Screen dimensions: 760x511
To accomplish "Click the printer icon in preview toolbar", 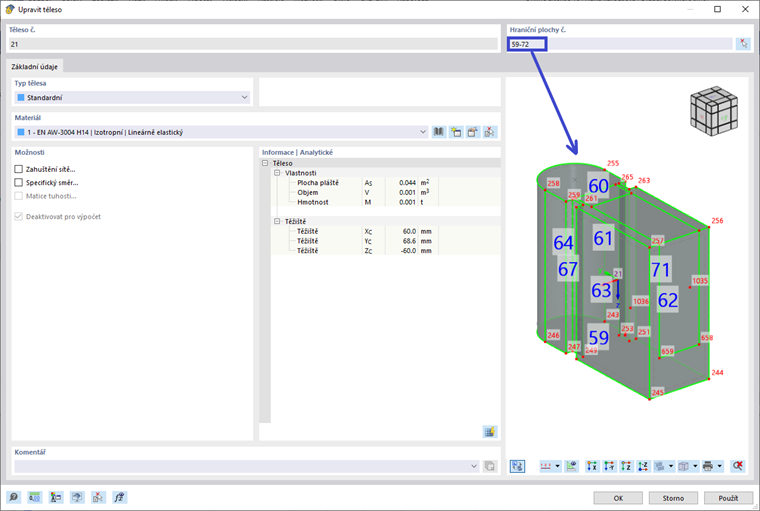I will pos(708,466).
